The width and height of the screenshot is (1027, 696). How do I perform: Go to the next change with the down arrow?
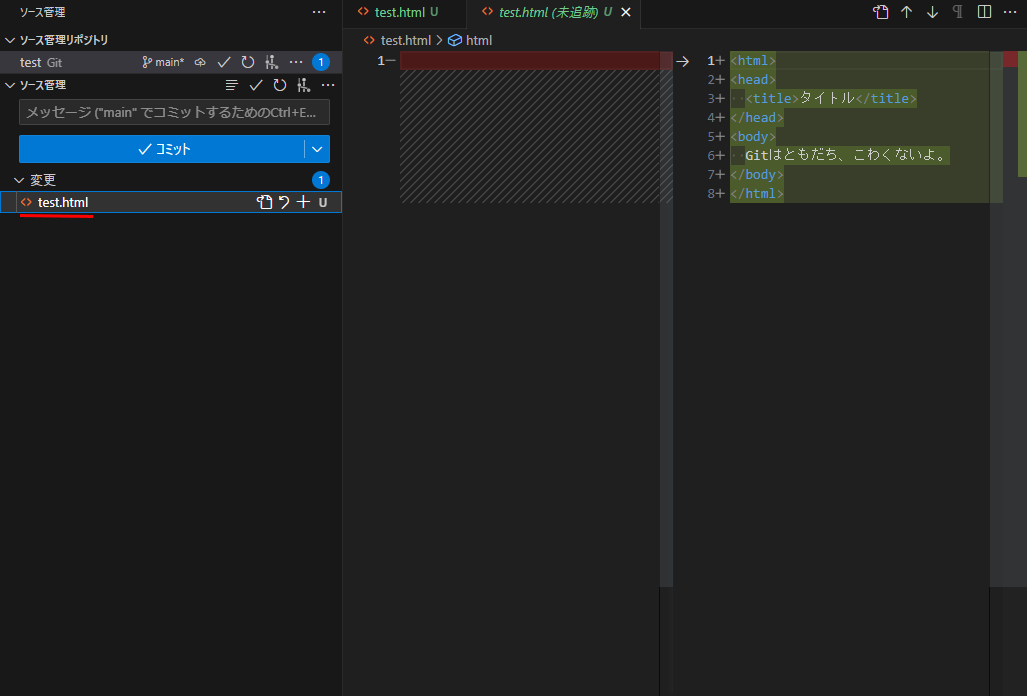[932, 12]
